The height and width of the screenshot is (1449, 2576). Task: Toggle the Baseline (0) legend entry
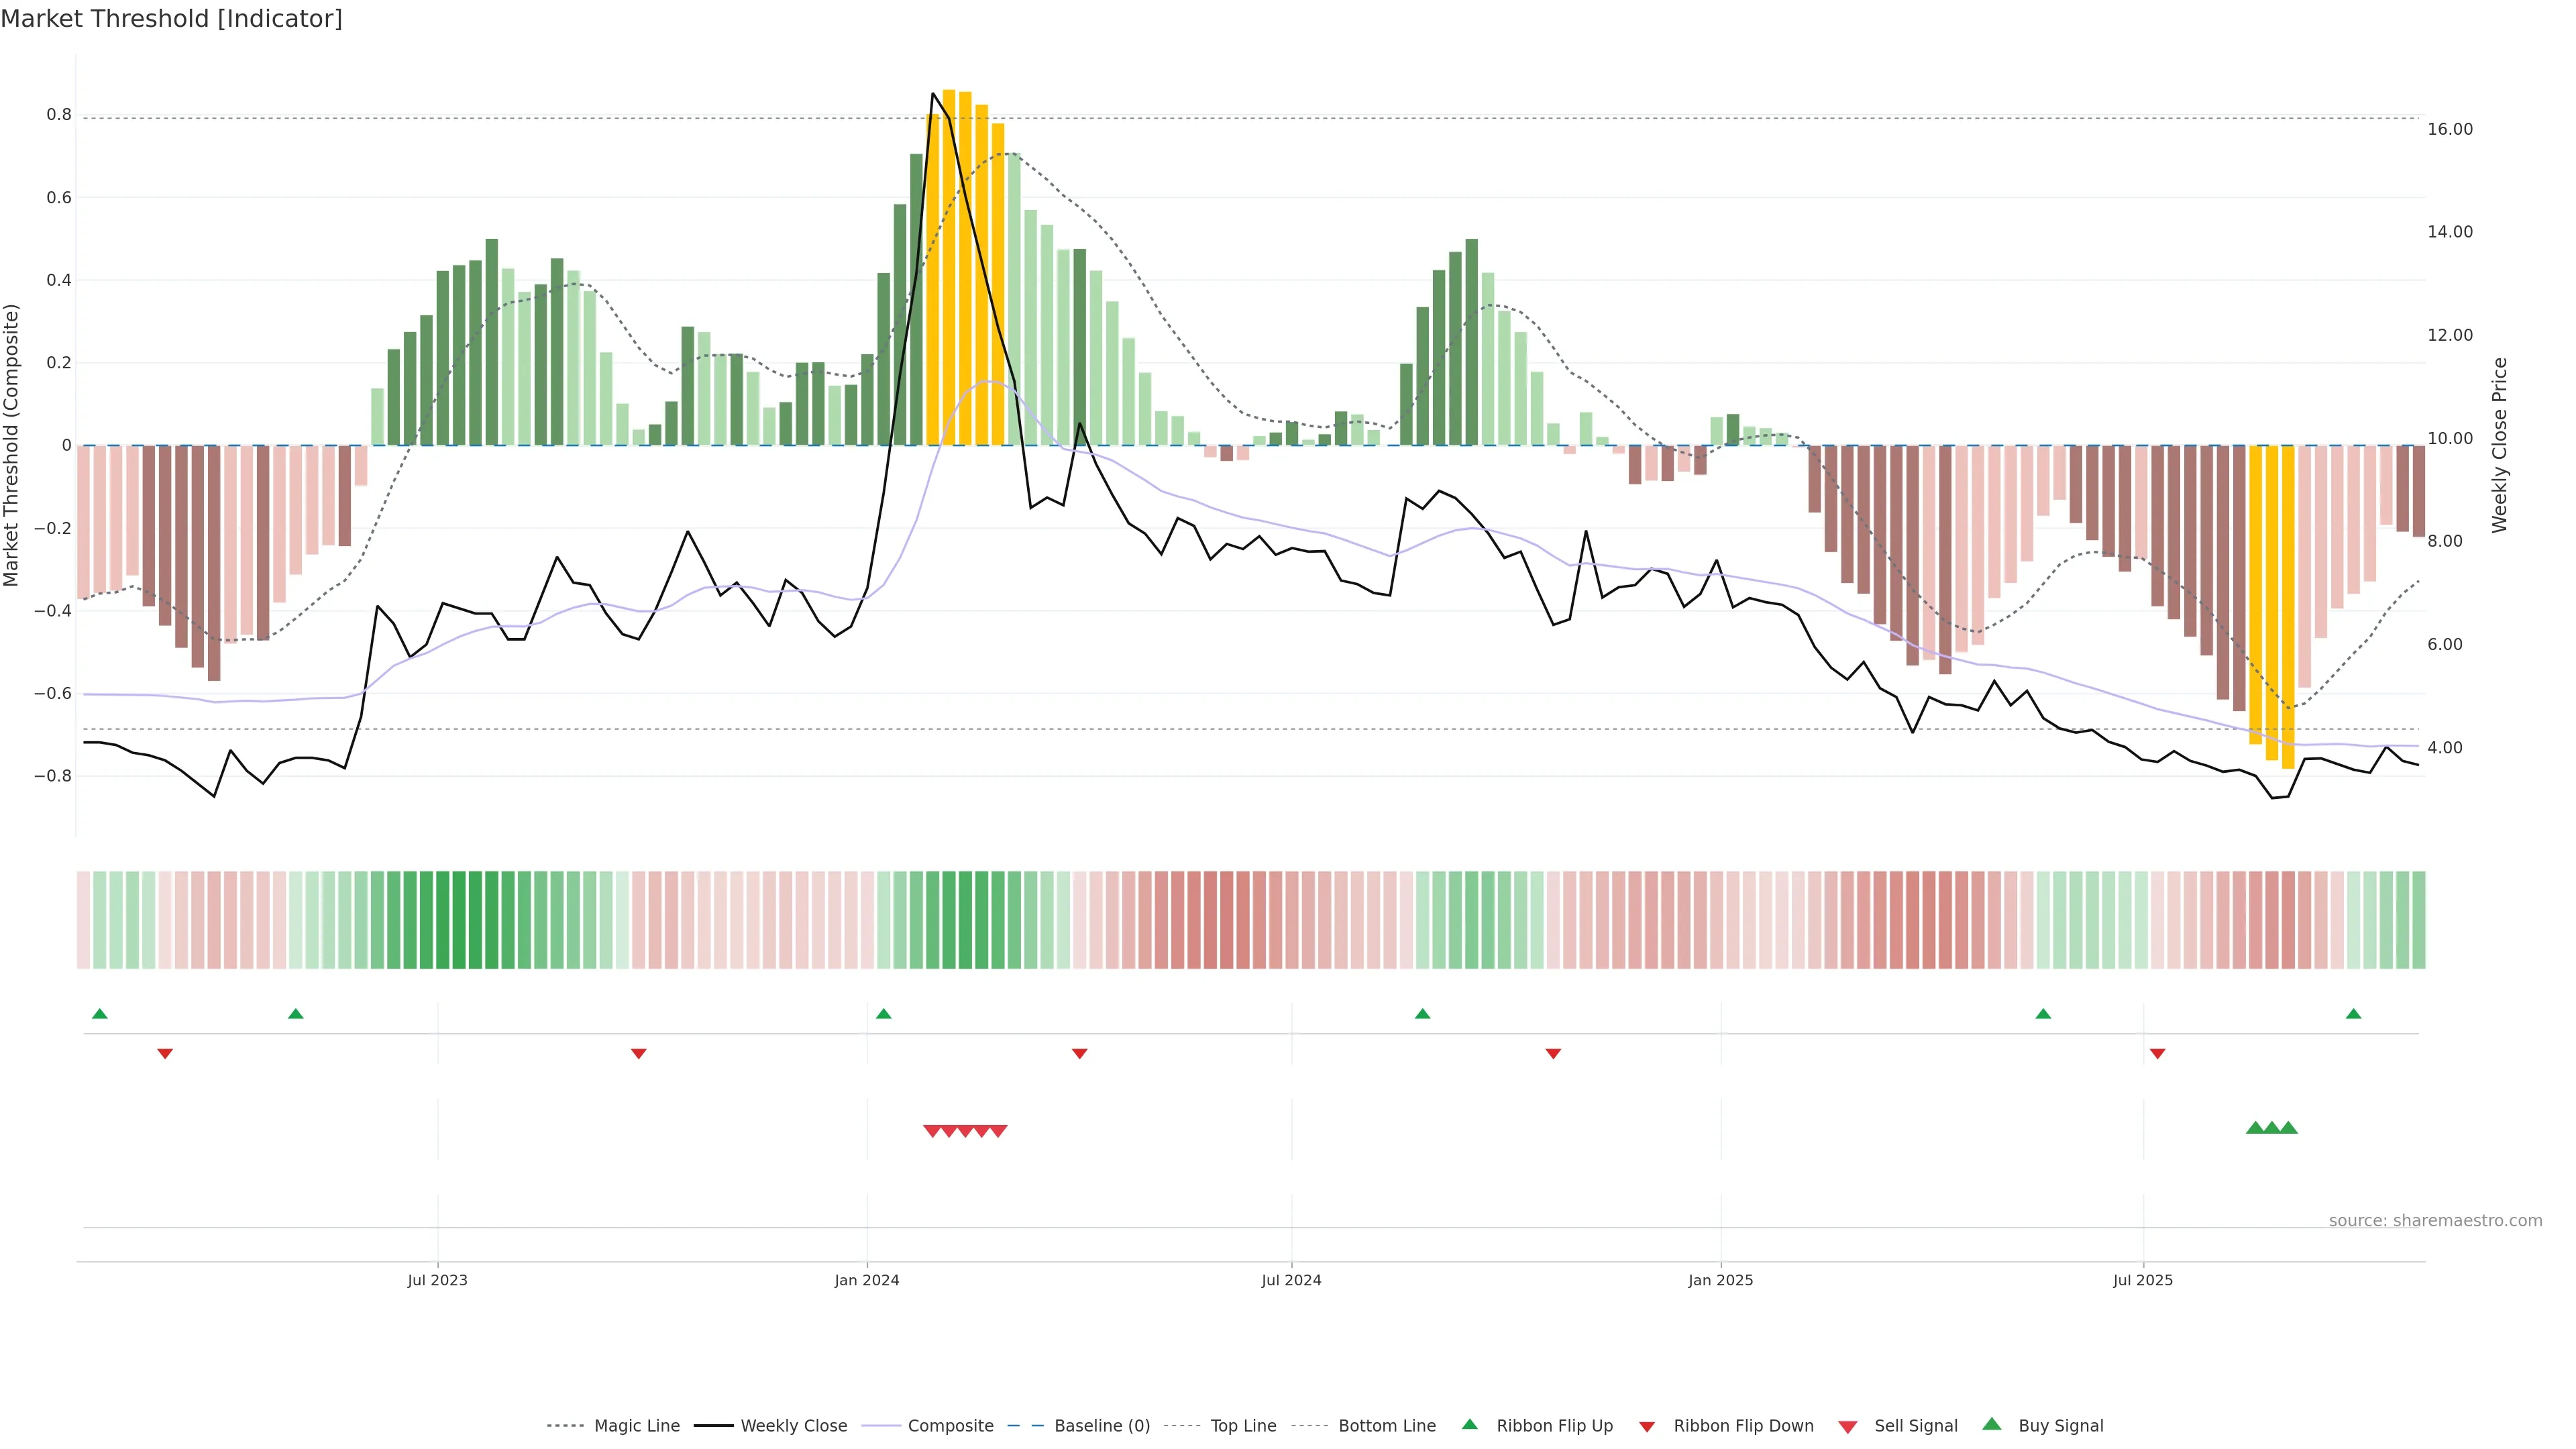point(1101,1426)
